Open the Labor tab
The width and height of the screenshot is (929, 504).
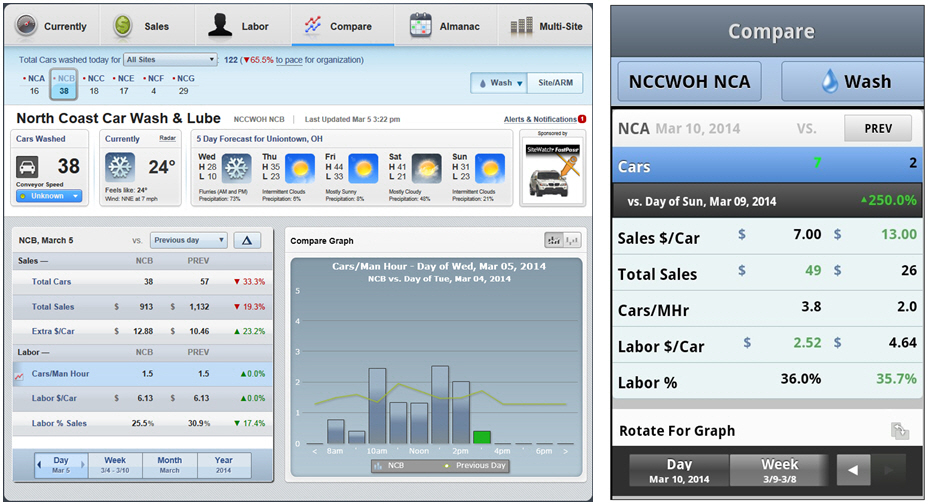[x=243, y=25]
